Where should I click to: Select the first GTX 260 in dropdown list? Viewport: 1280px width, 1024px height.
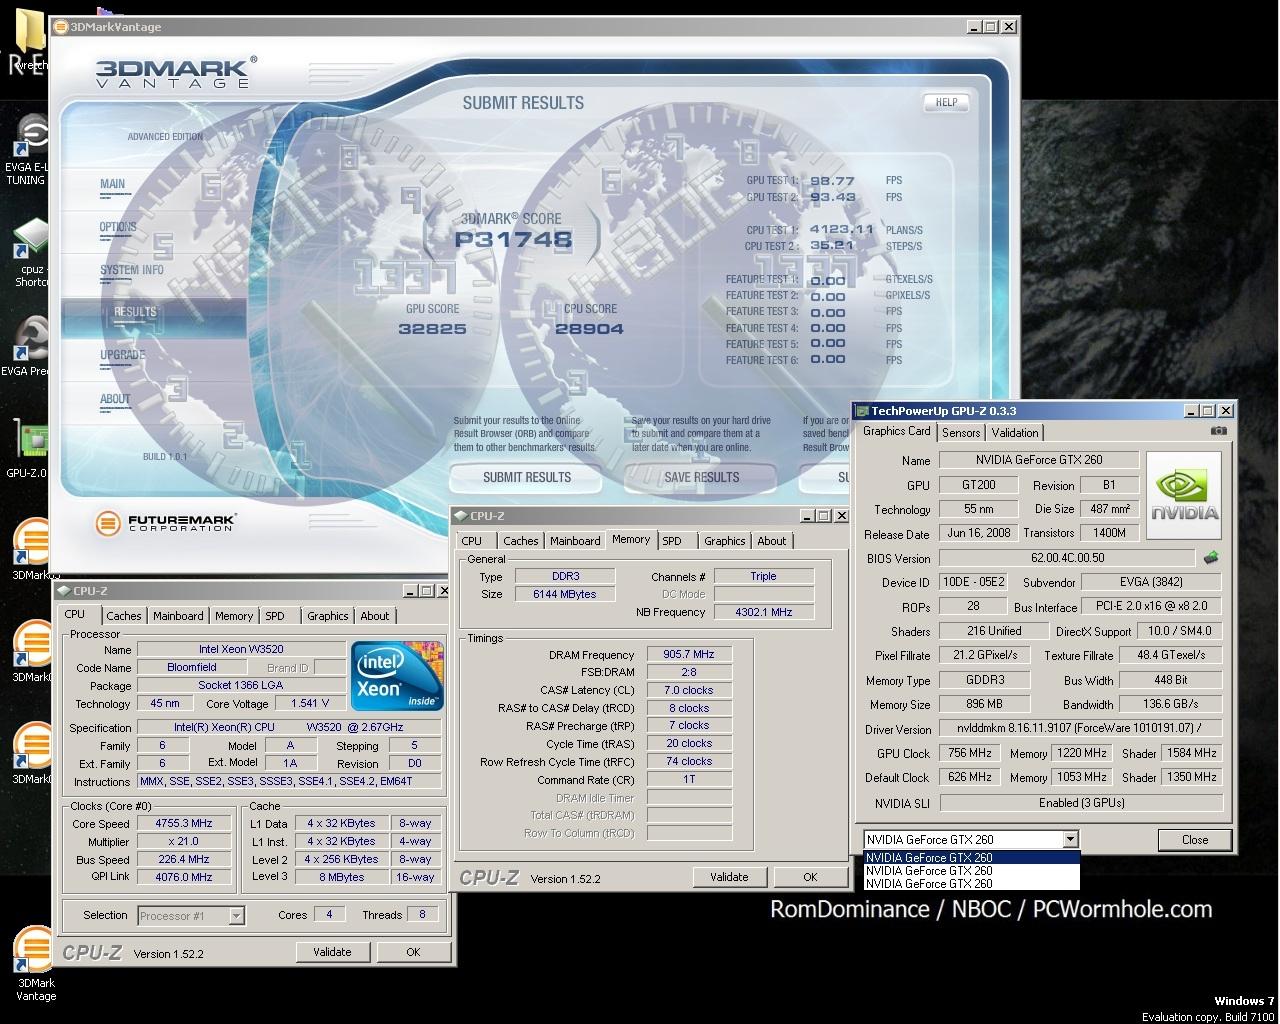point(971,858)
